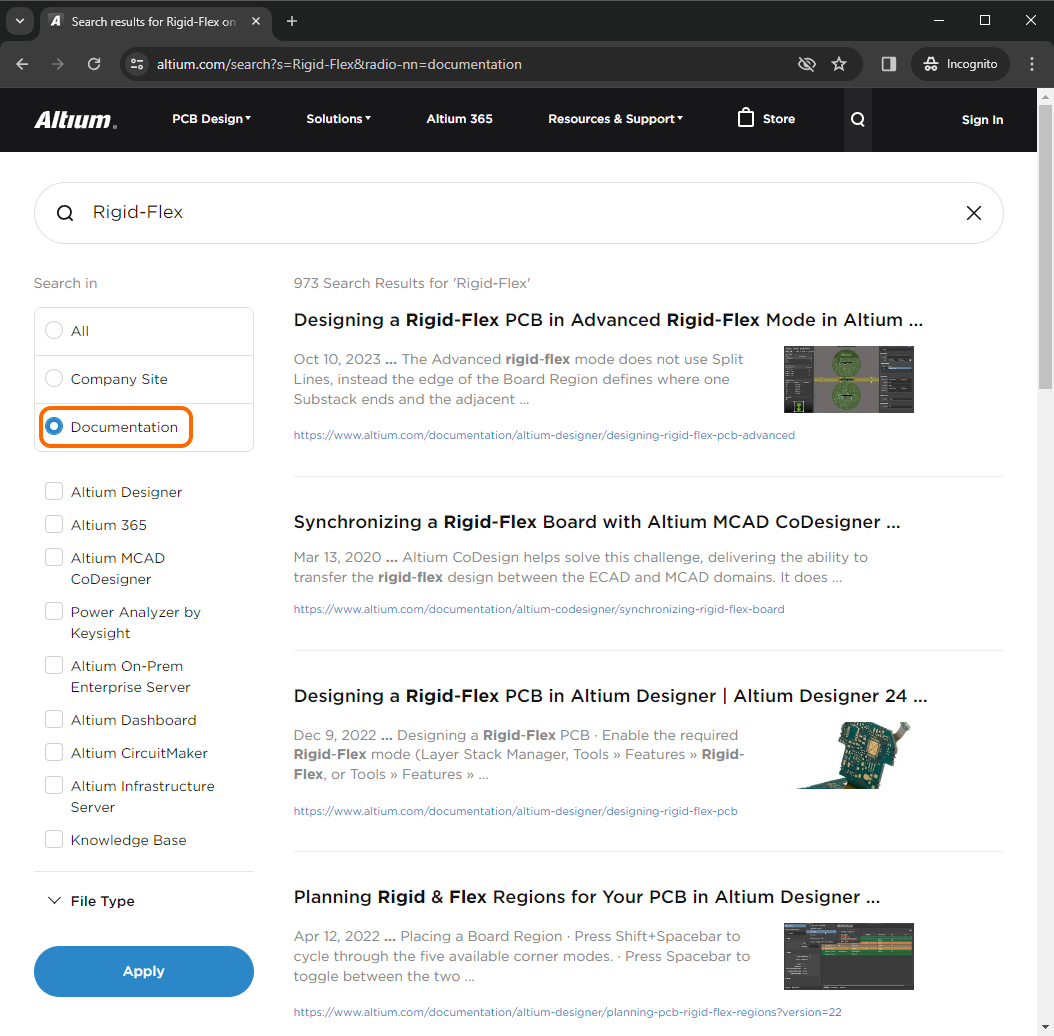Image resolution: width=1054 pixels, height=1036 pixels.
Task: Click the Store shopping bag icon
Action: (745, 118)
